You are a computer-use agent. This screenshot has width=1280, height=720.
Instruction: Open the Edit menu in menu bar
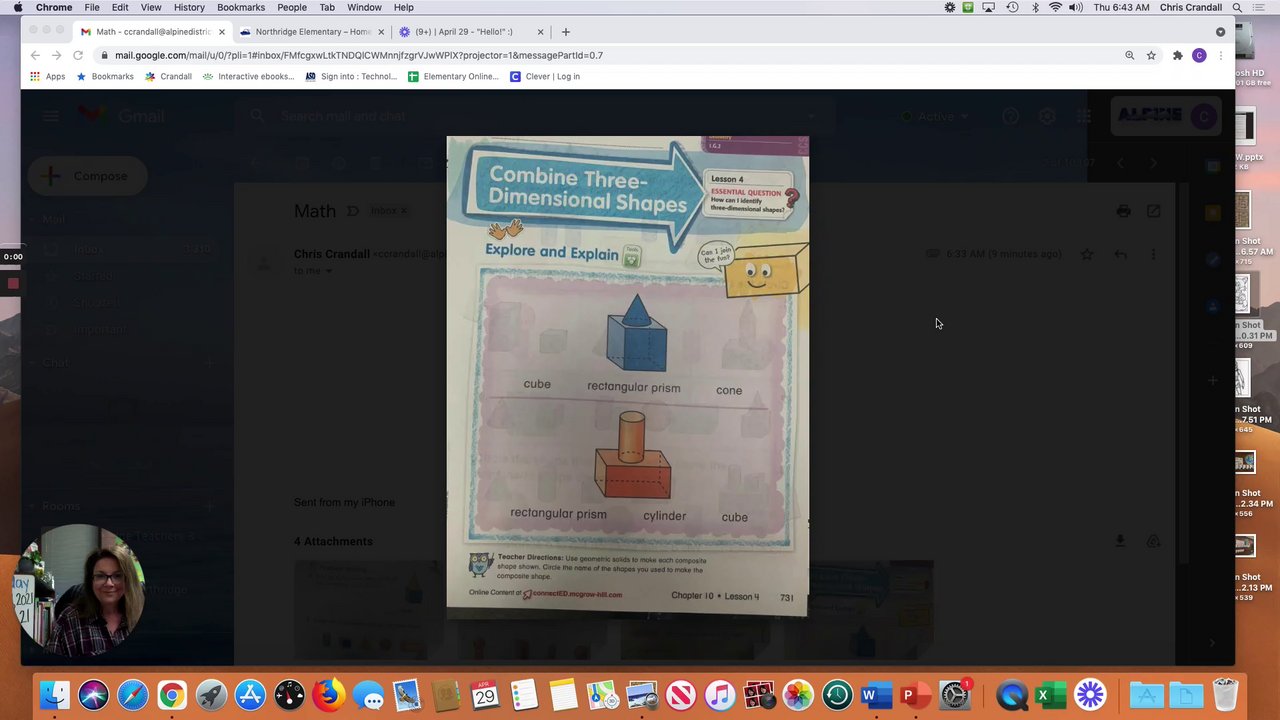(120, 7)
